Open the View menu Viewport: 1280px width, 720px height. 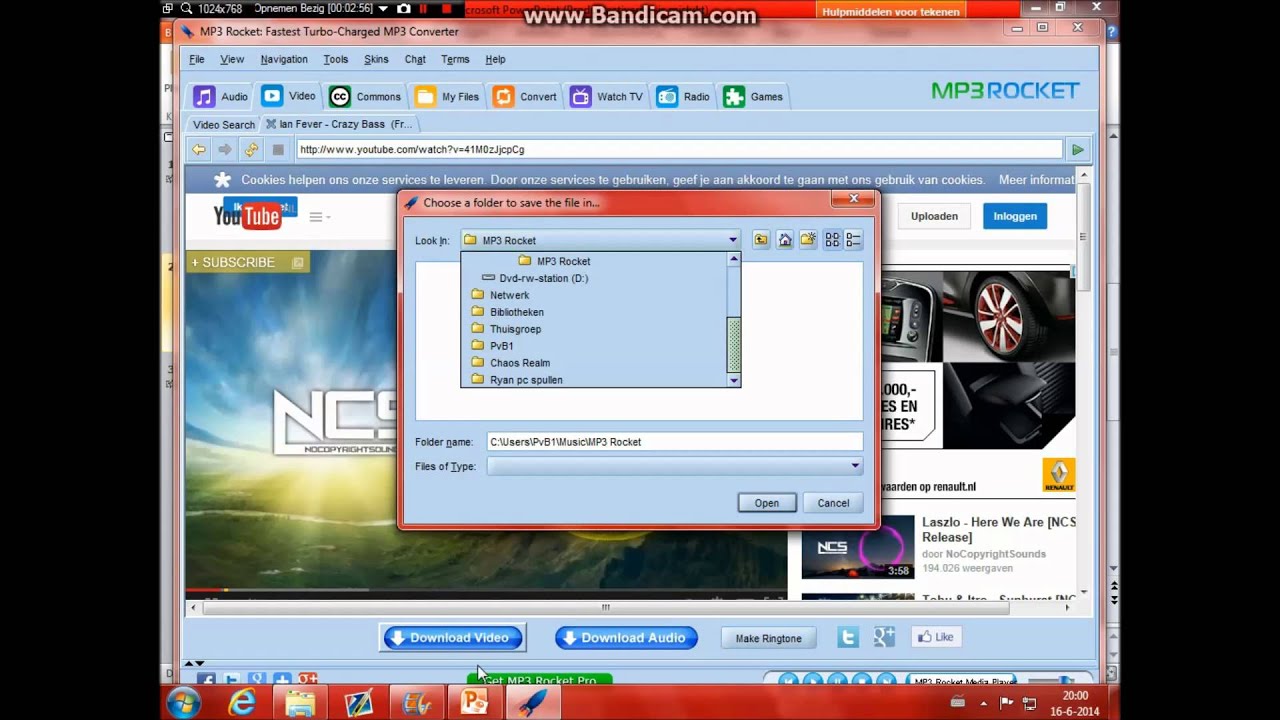(232, 59)
